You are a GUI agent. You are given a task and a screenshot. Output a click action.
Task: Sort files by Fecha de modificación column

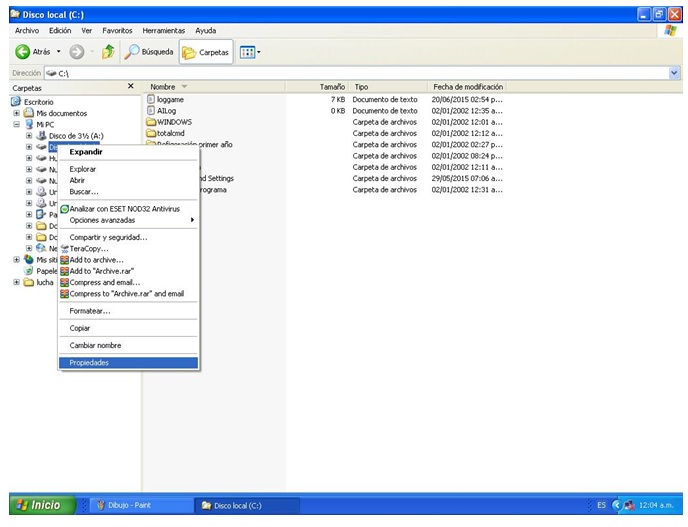(467, 87)
